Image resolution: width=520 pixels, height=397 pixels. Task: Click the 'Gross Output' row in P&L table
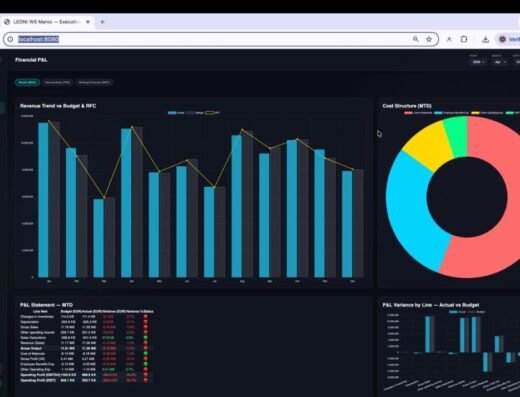pyautogui.click(x=87, y=348)
